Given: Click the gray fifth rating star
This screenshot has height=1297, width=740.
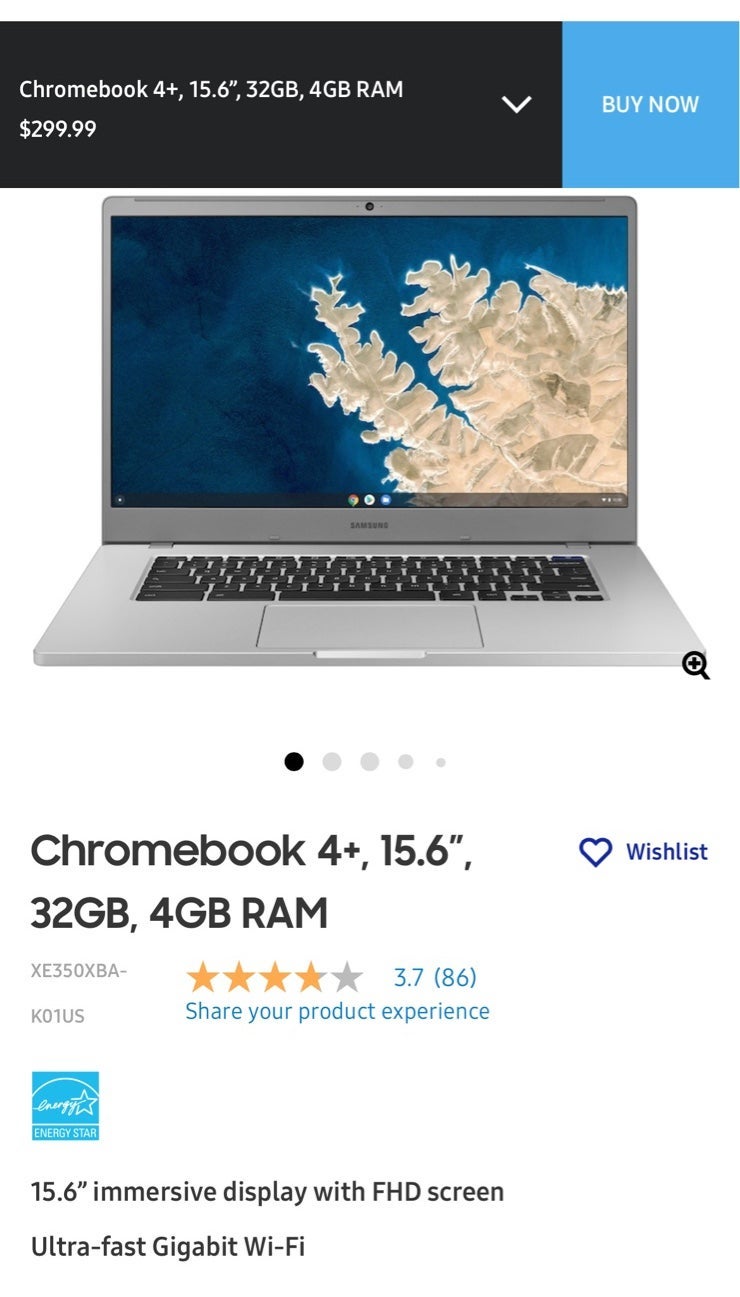Looking at the screenshot, I should [x=346, y=977].
